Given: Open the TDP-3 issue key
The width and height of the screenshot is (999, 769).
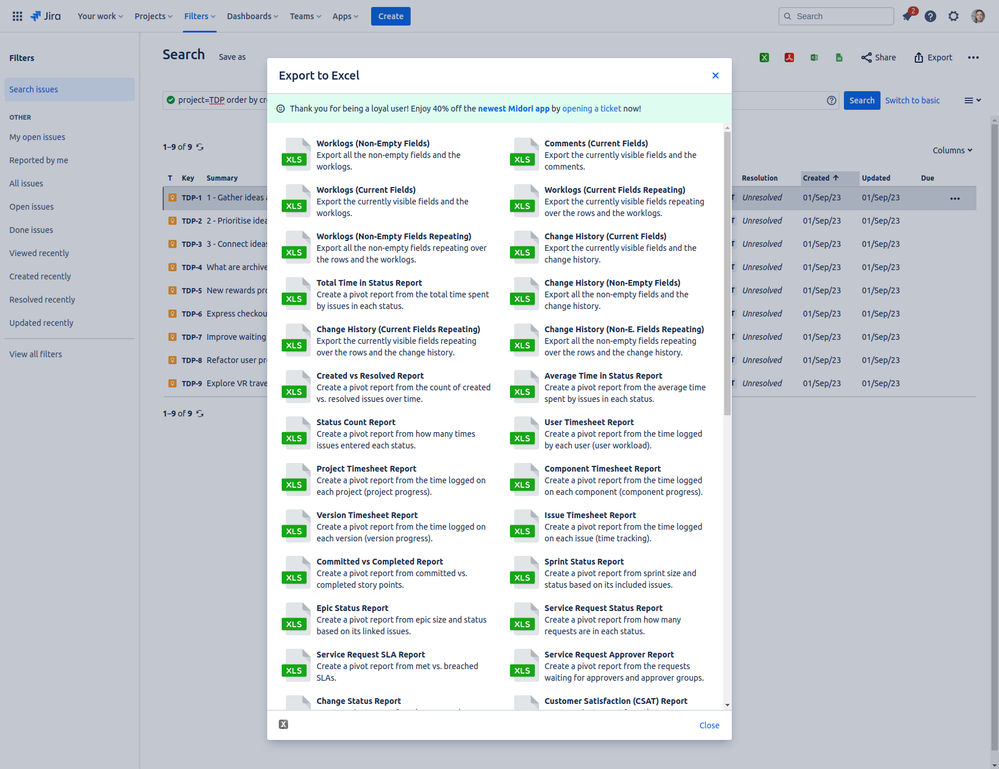Looking at the screenshot, I should coord(191,244).
